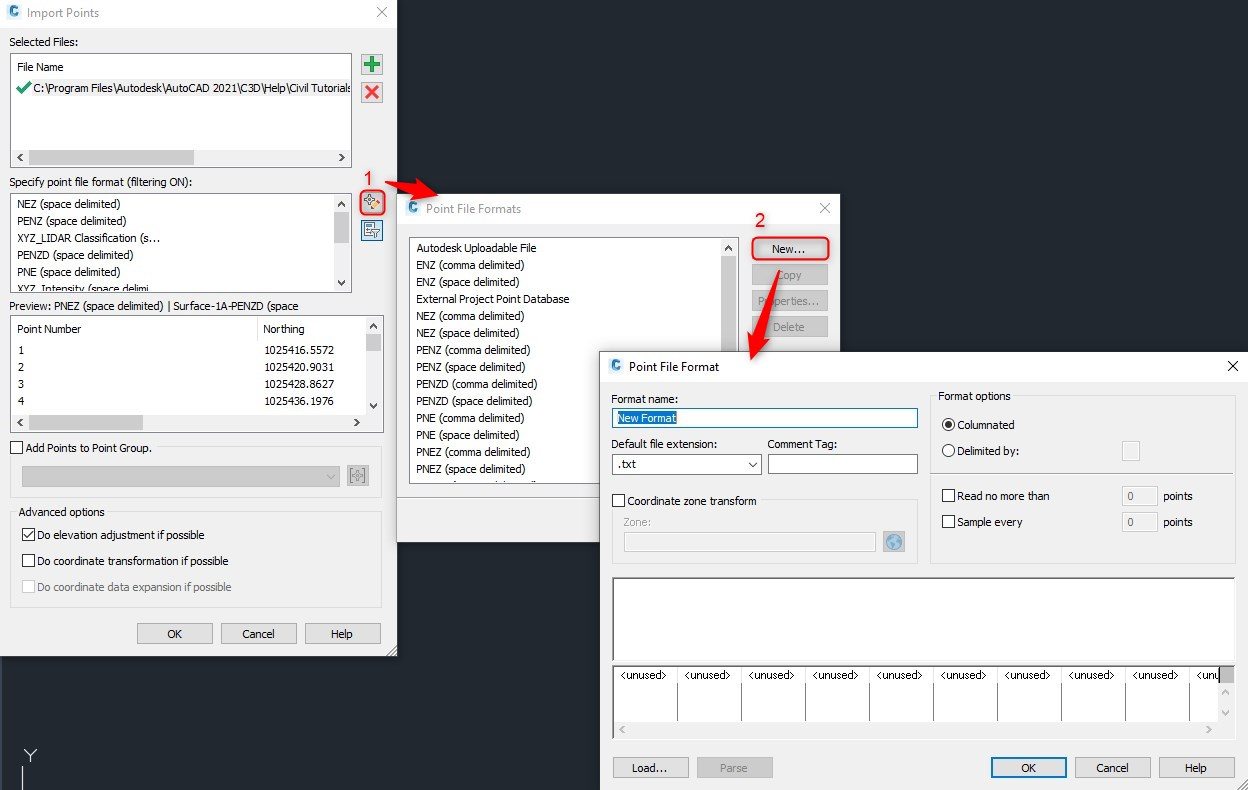Click the New button in Point File Formats
Image resolution: width=1248 pixels, height=790 pixels.
pos(789,247)
